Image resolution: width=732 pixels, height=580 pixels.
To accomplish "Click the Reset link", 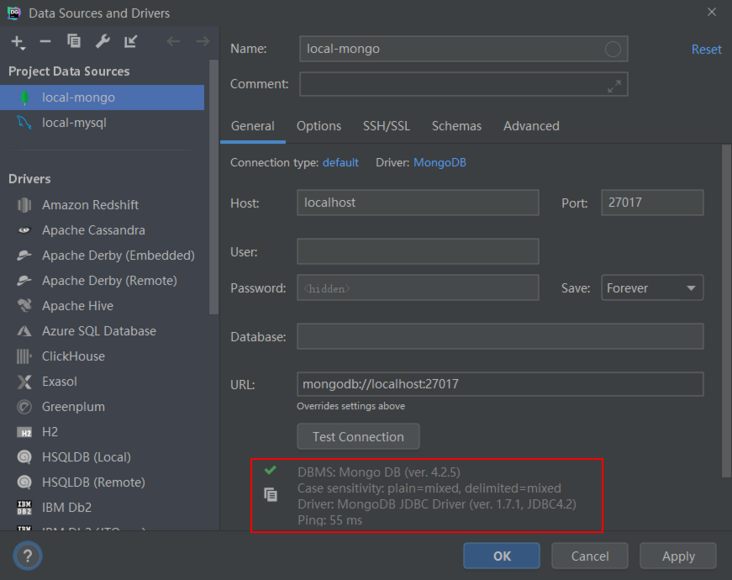I will point(706,49).
